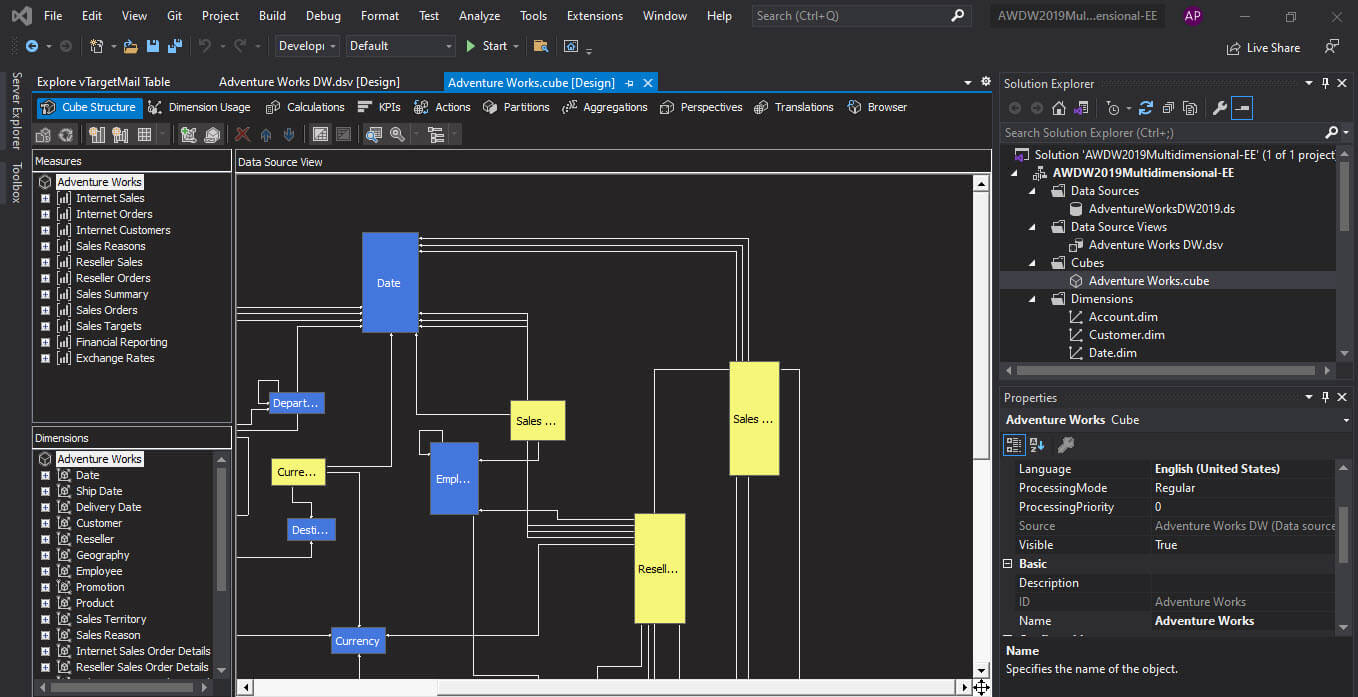The image size is (1358, 697).
Task: Open the Extensions menu
Action: tap(594, 16)
